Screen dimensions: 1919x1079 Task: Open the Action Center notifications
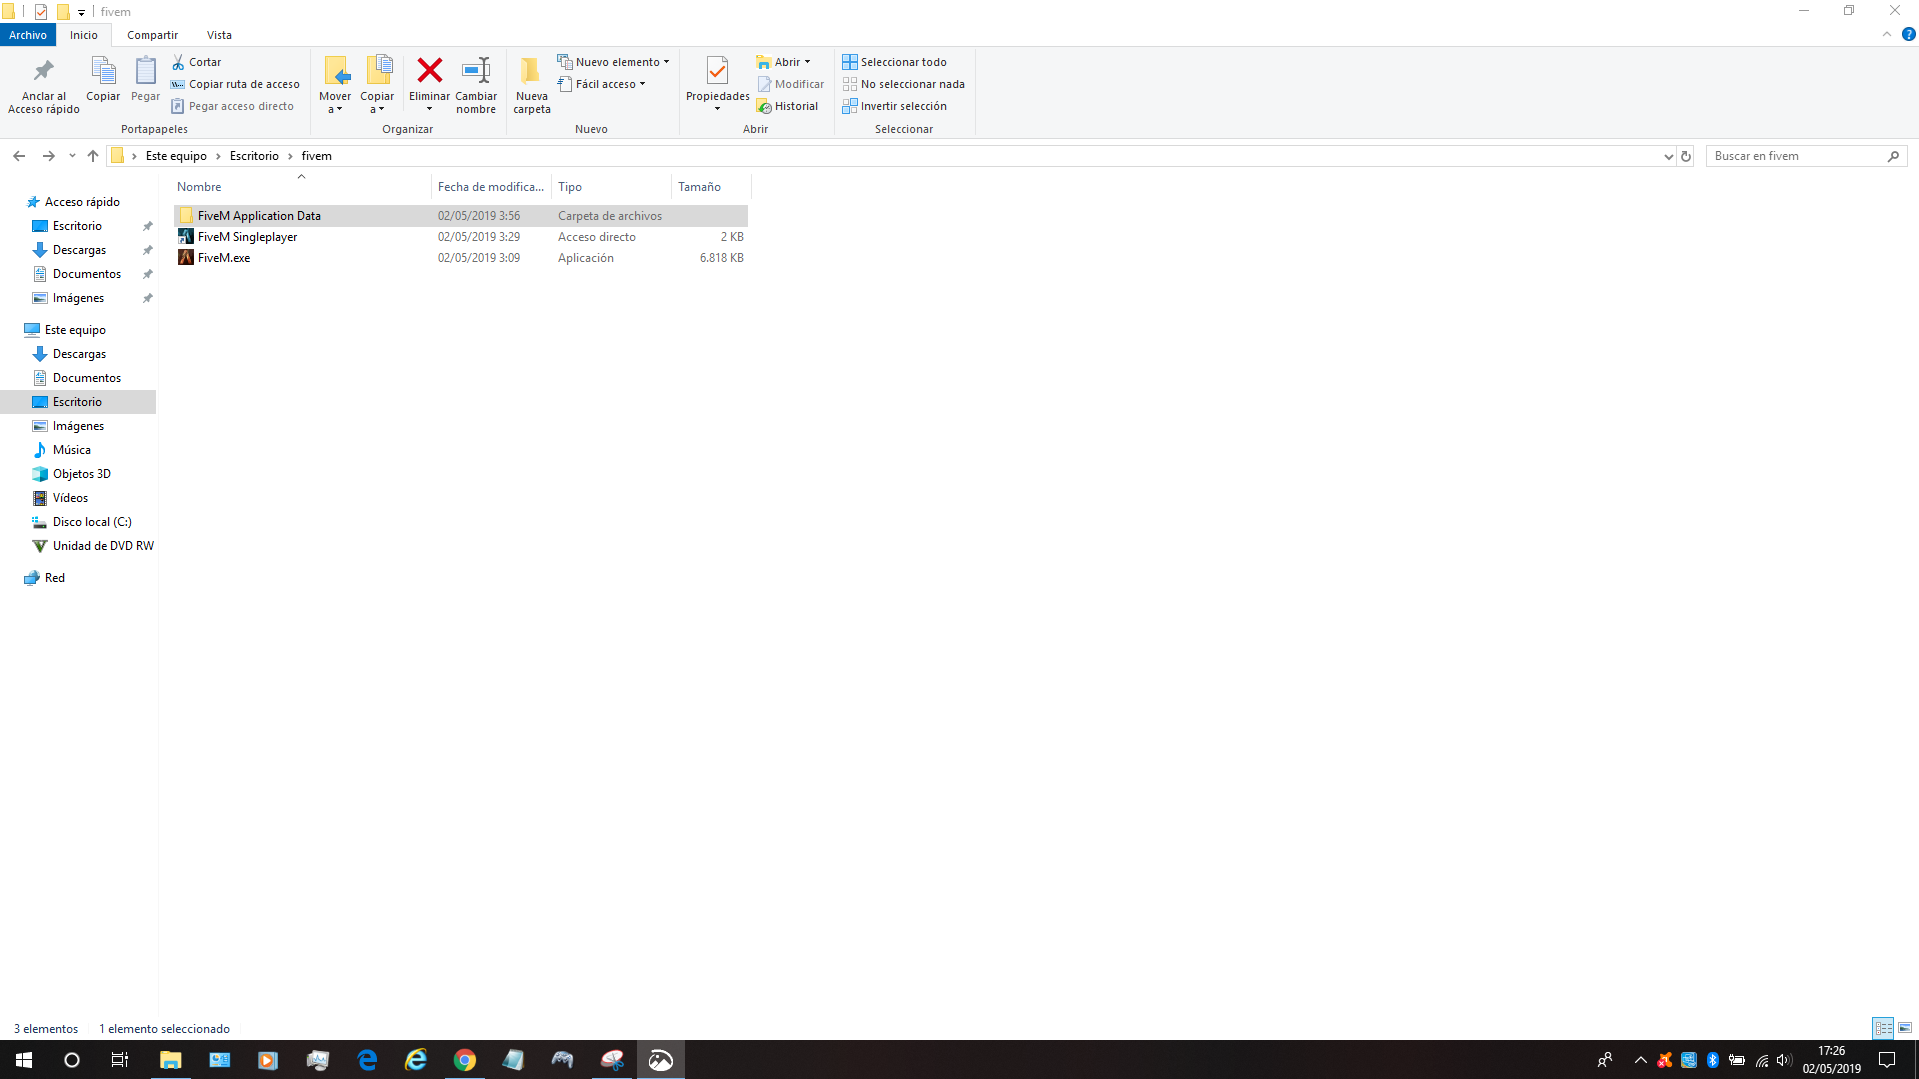pos(1887,1060)
